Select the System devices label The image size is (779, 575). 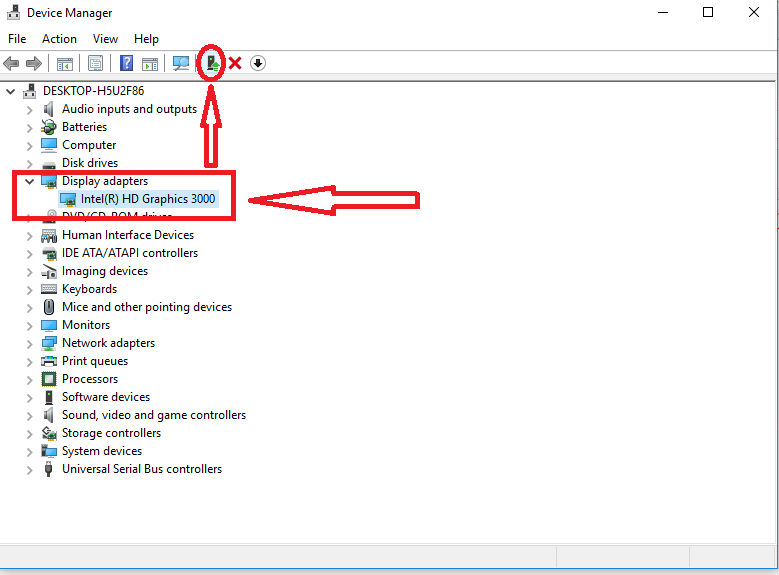[102, 451]
